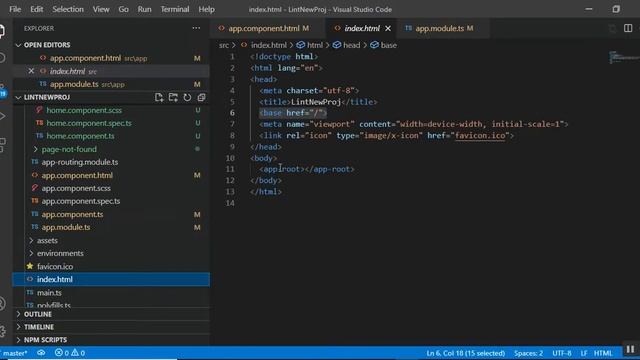This screenshot has height=360, width=640.
Task: Click the New Folder icon in LINTNEWPROJ header
Action: (x=173, y=97)
